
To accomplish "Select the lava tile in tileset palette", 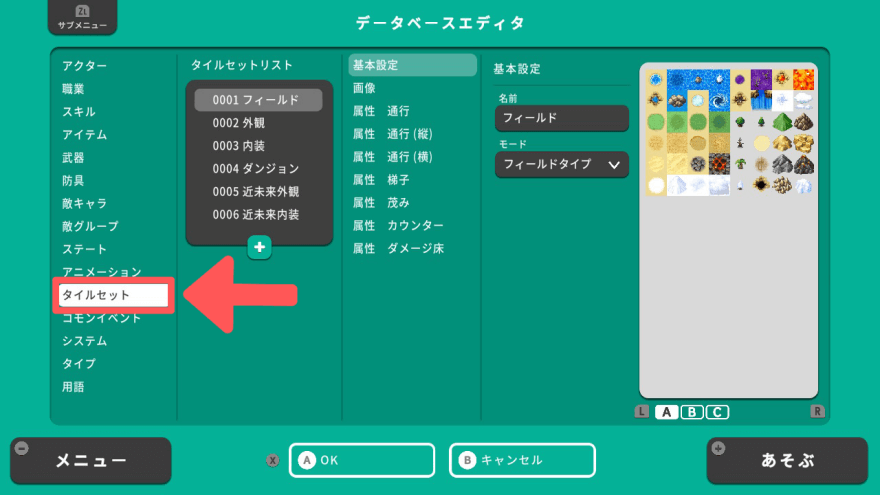I will [804, 80].
